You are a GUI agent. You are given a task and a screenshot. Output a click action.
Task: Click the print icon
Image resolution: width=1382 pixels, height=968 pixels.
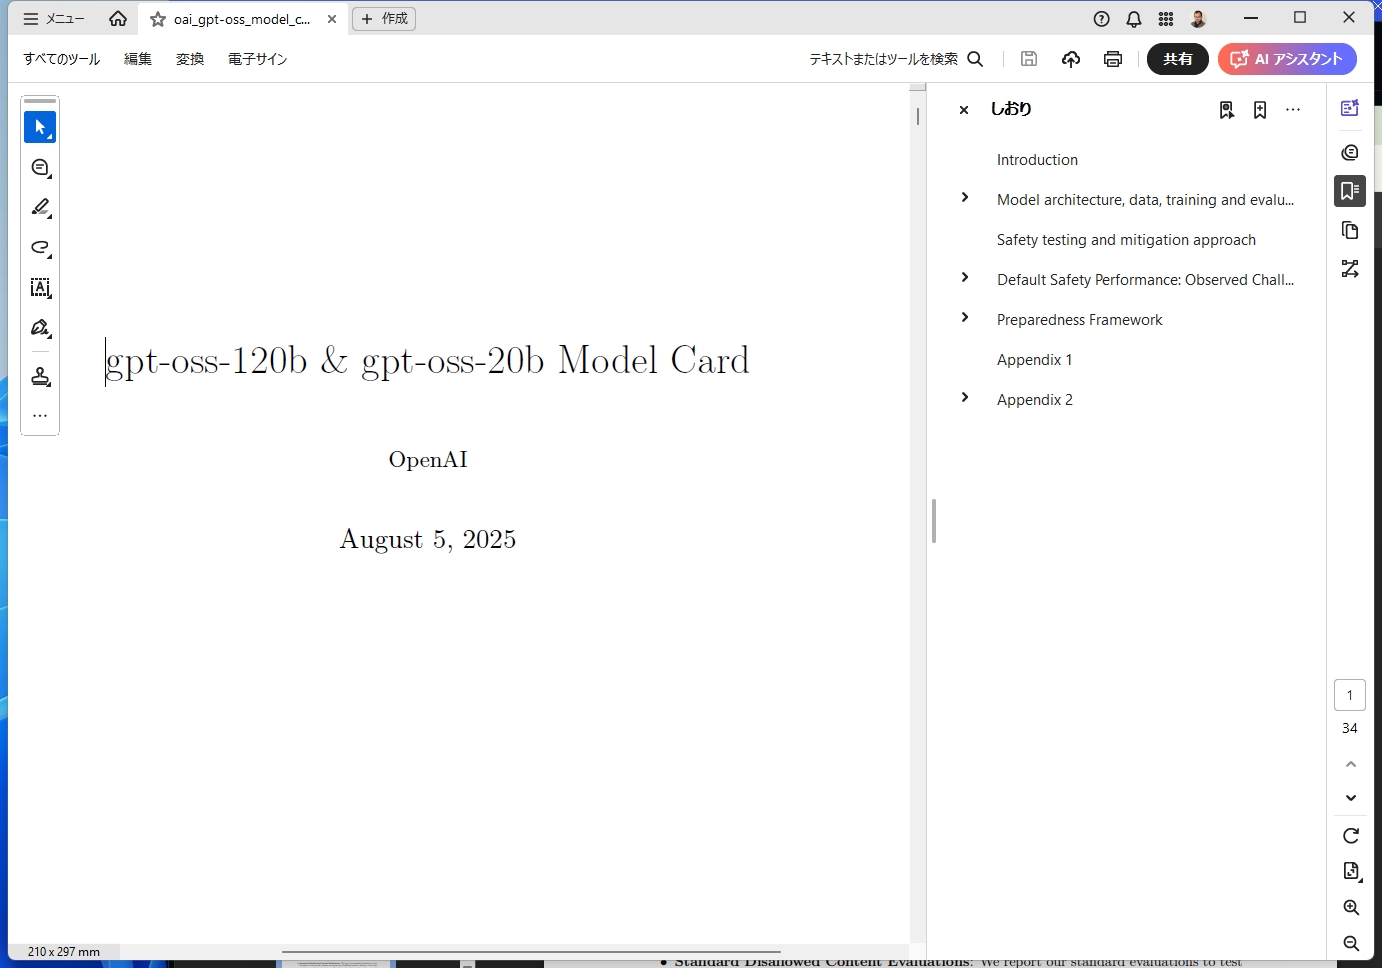click(x=1113, y=59)
